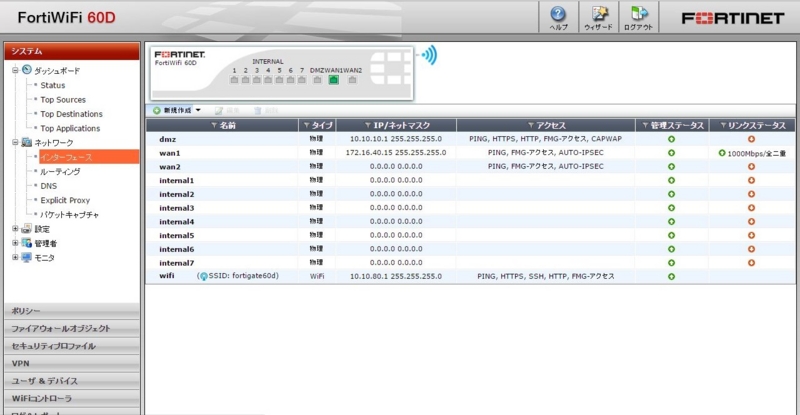Screen dimensions: 800x415
Task: Click the dashboard tree icon
Action: (27, 69)
